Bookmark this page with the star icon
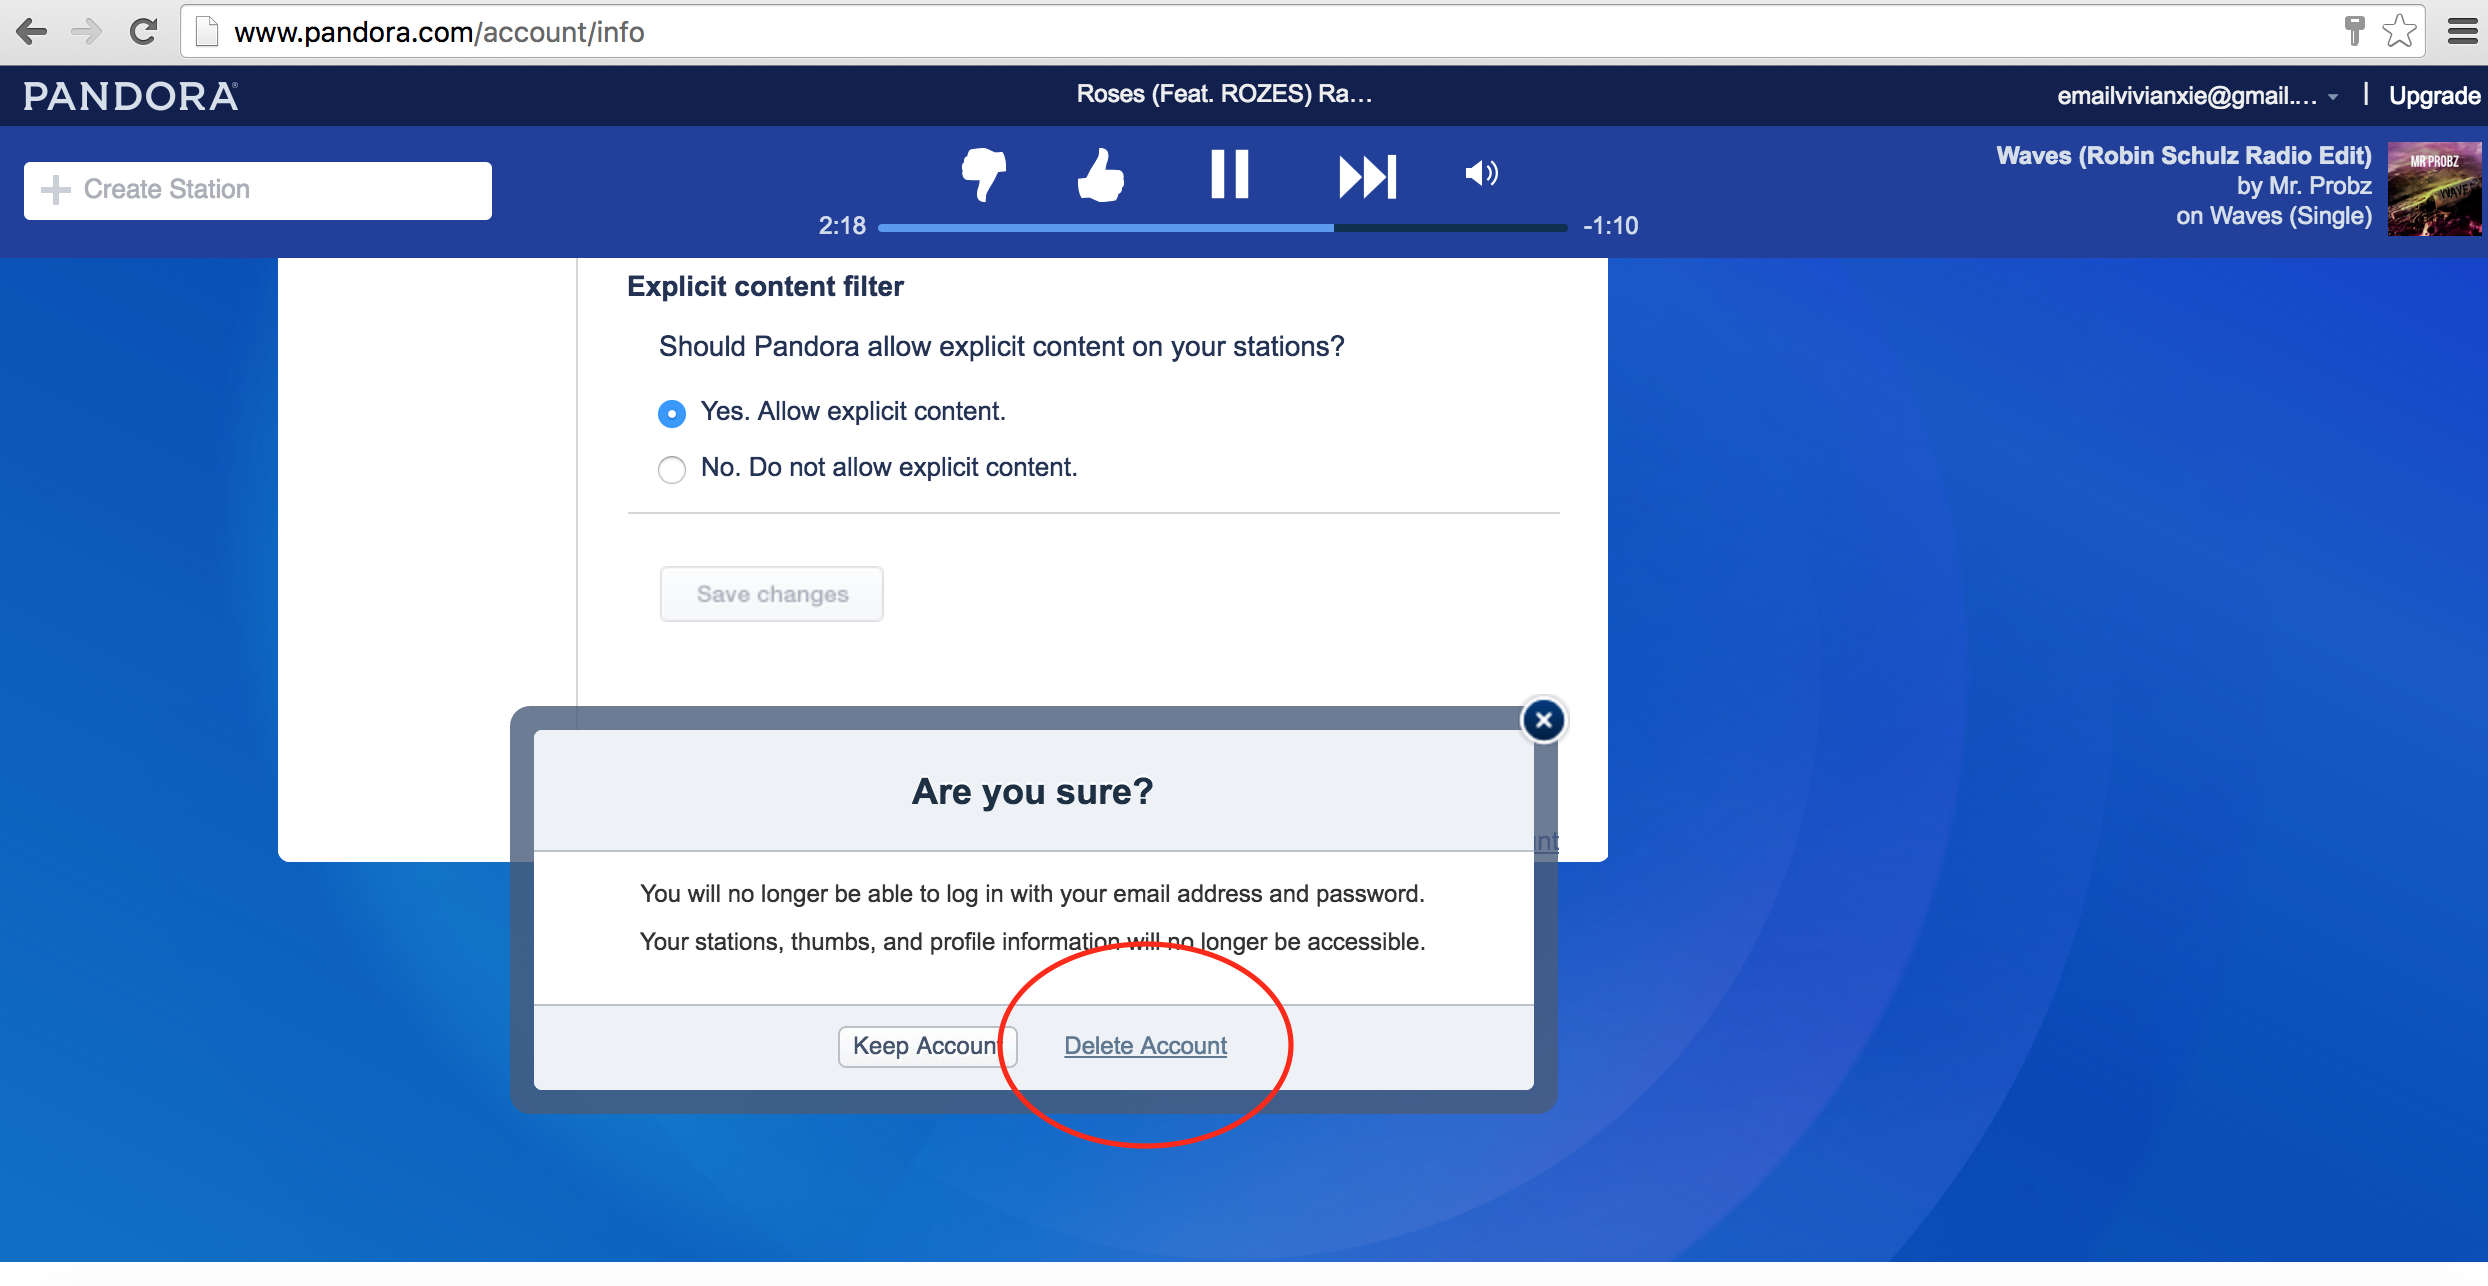 pyautogui.click(x=2400, y=32)
